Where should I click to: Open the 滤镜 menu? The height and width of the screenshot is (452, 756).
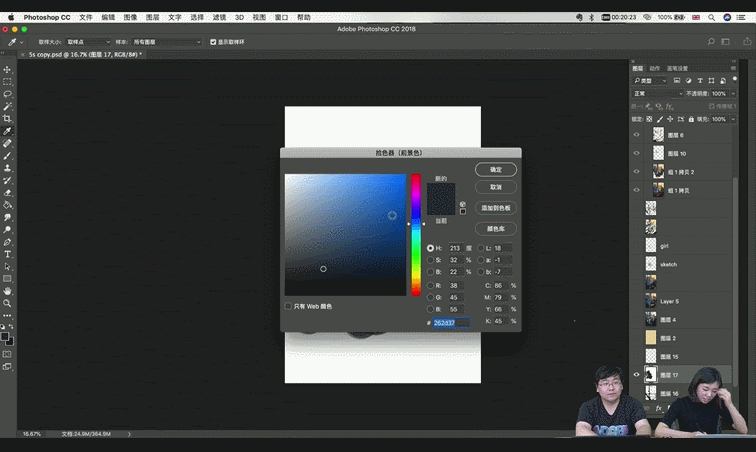click(x=219, y=17)
